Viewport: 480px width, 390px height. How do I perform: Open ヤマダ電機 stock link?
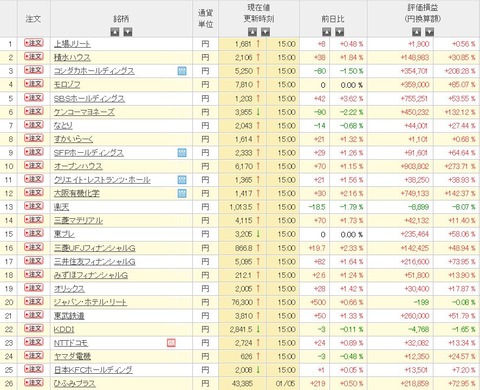pyautogui.click(x=72, y=356)
